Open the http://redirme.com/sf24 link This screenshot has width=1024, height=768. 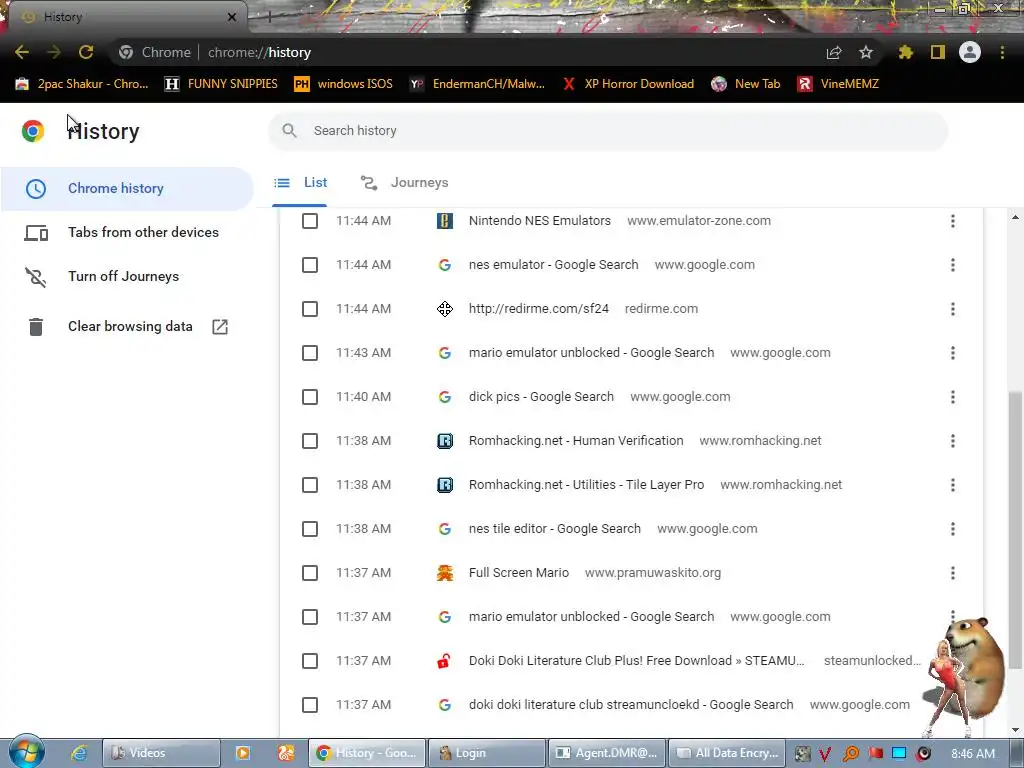click(x=539, y=309)
